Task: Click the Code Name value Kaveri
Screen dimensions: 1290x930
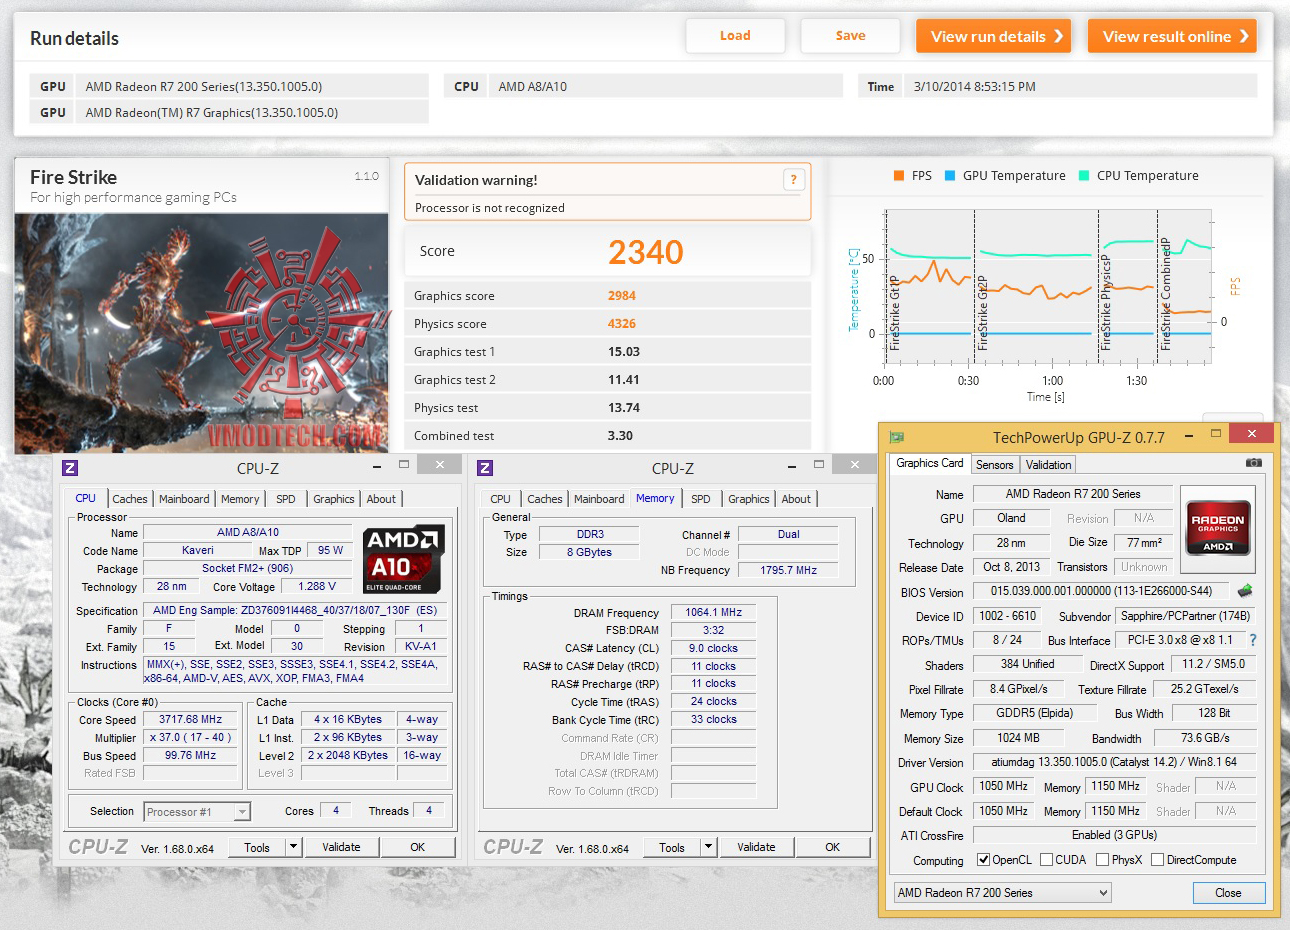Action: (198, 551)
